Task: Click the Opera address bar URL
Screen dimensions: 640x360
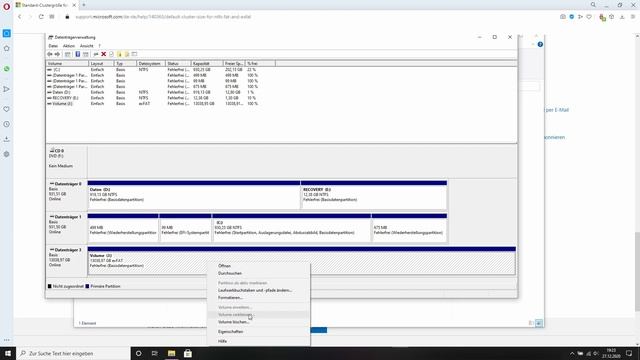Action: click(163, 17)
